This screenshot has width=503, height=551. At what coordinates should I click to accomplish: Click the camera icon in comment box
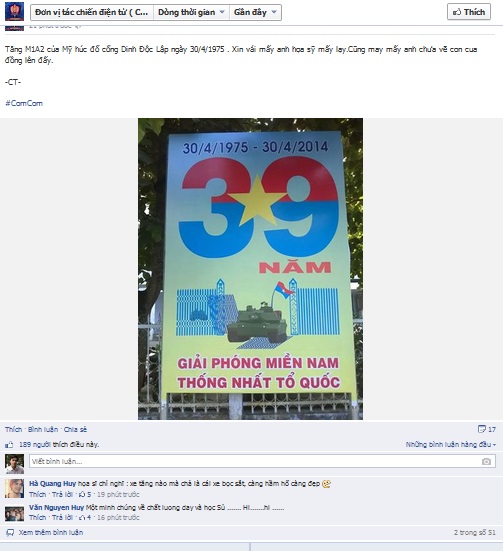[486, 461]
